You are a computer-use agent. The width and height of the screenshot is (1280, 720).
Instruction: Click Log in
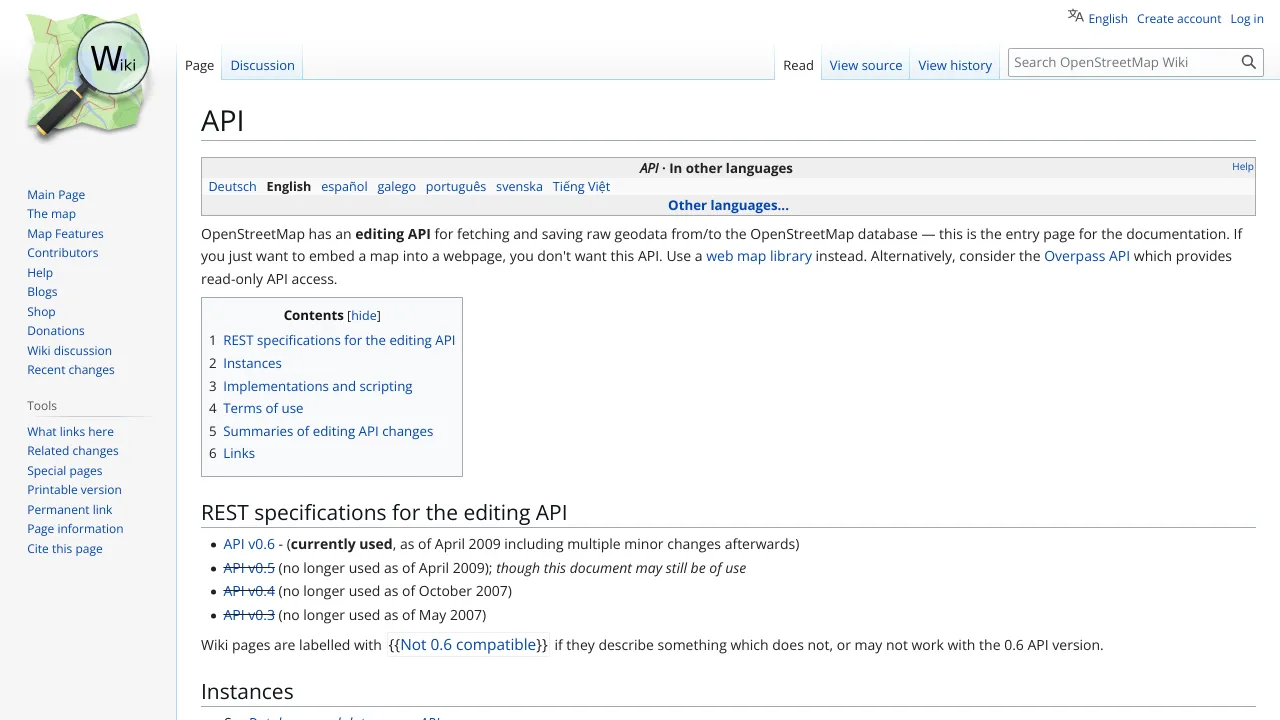coord(1247,18)
